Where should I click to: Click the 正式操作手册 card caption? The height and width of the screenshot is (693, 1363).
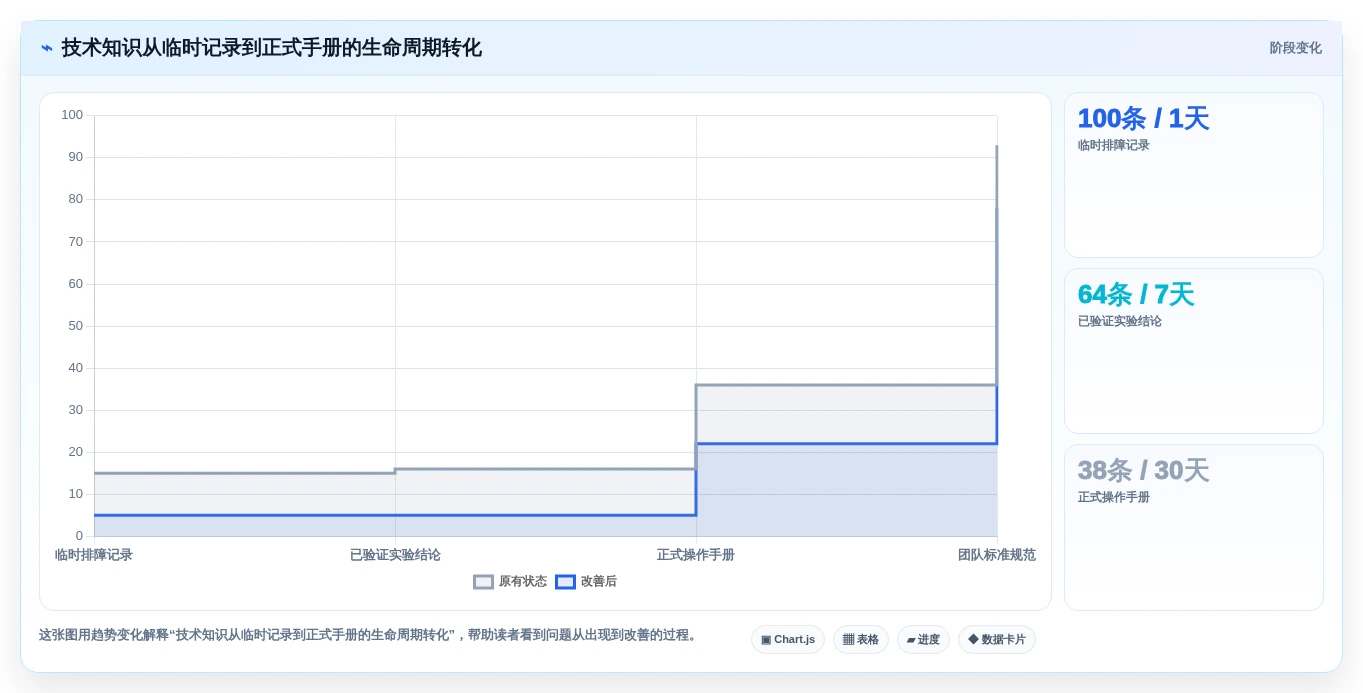click(1113, 497)
